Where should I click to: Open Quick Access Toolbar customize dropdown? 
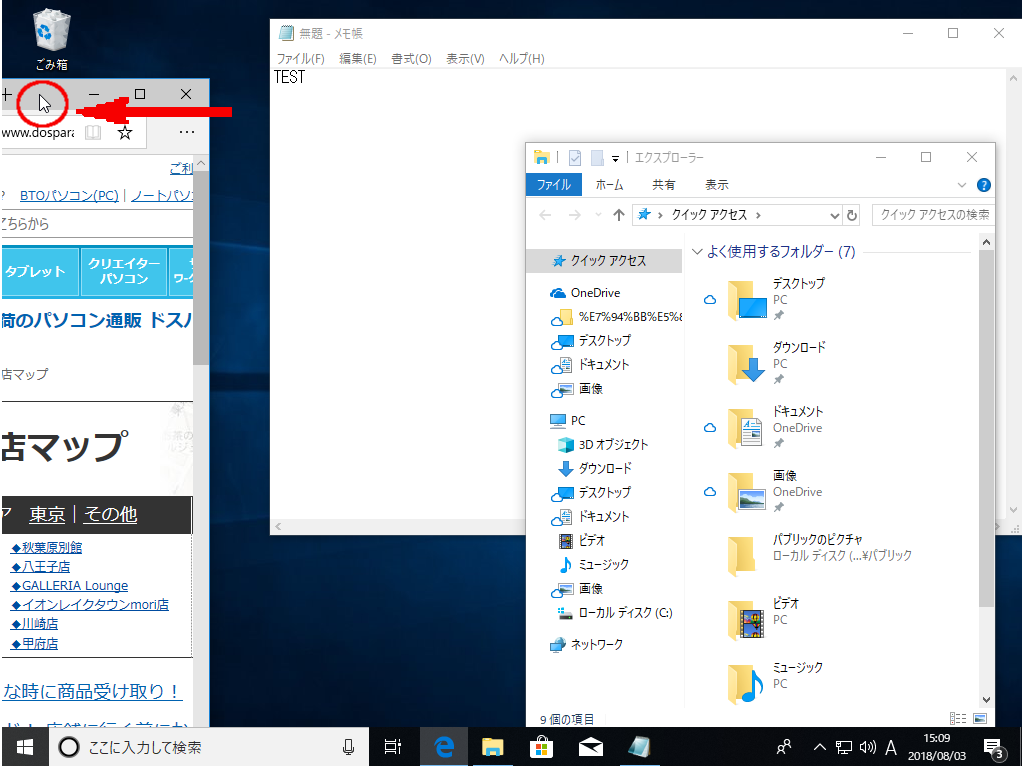(615, 158)
